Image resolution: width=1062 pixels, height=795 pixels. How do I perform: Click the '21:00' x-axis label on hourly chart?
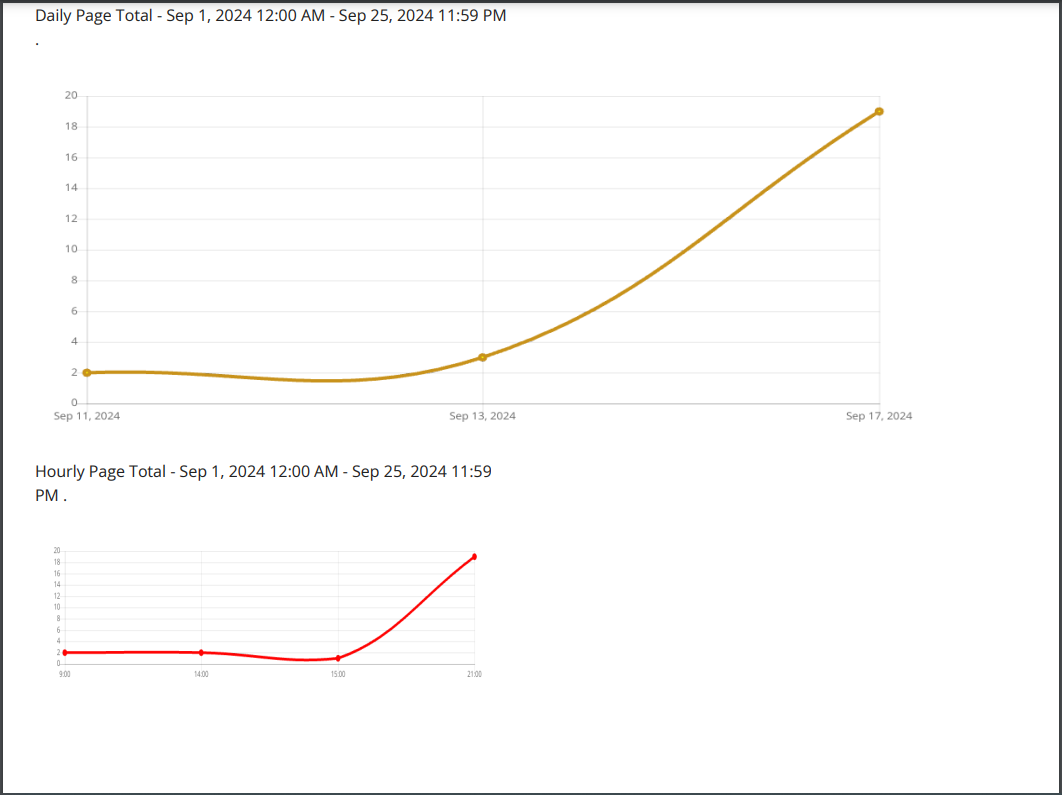pos(474,675)
